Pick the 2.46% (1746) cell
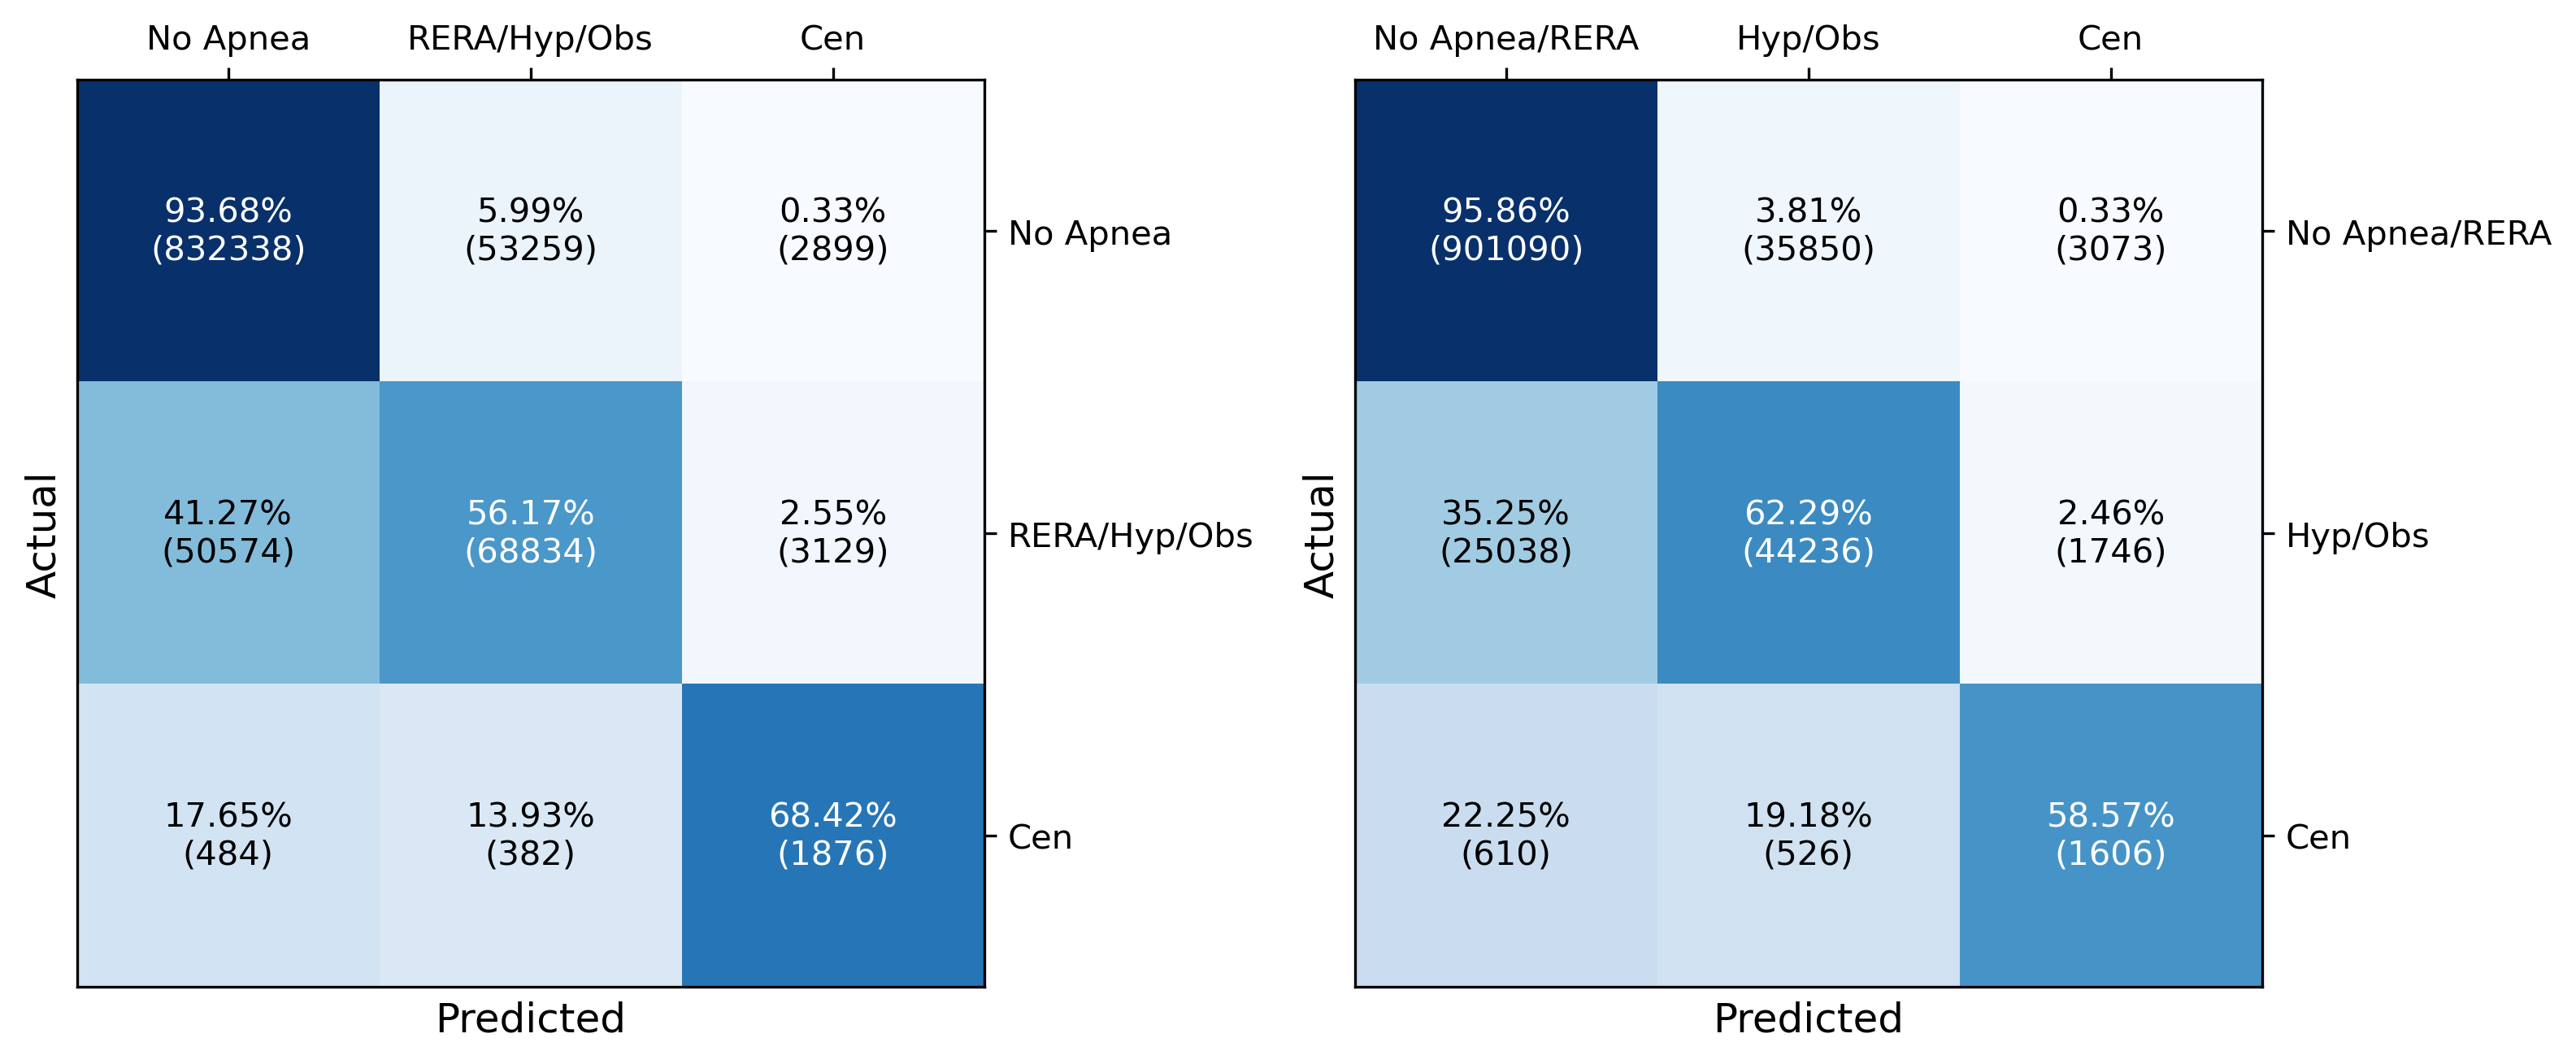 point(2110,532)
